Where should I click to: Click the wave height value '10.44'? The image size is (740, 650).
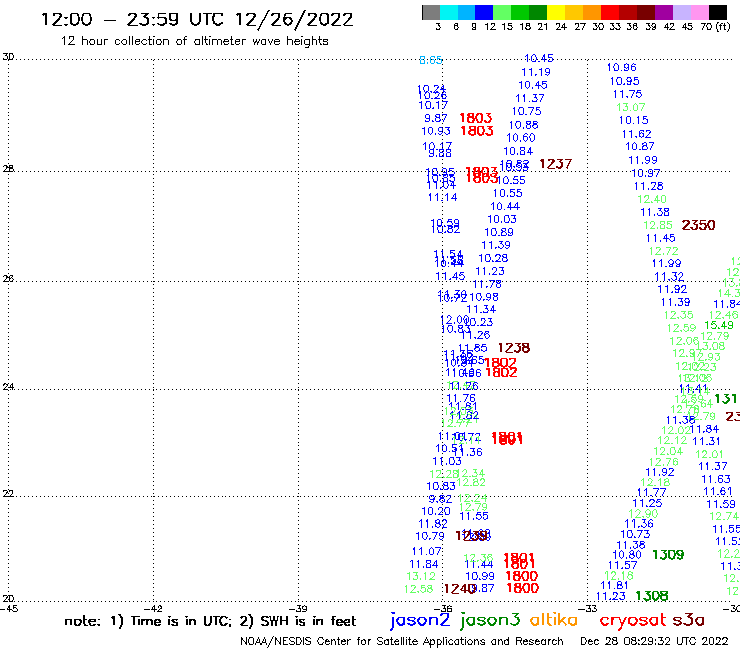pos(505,206)
